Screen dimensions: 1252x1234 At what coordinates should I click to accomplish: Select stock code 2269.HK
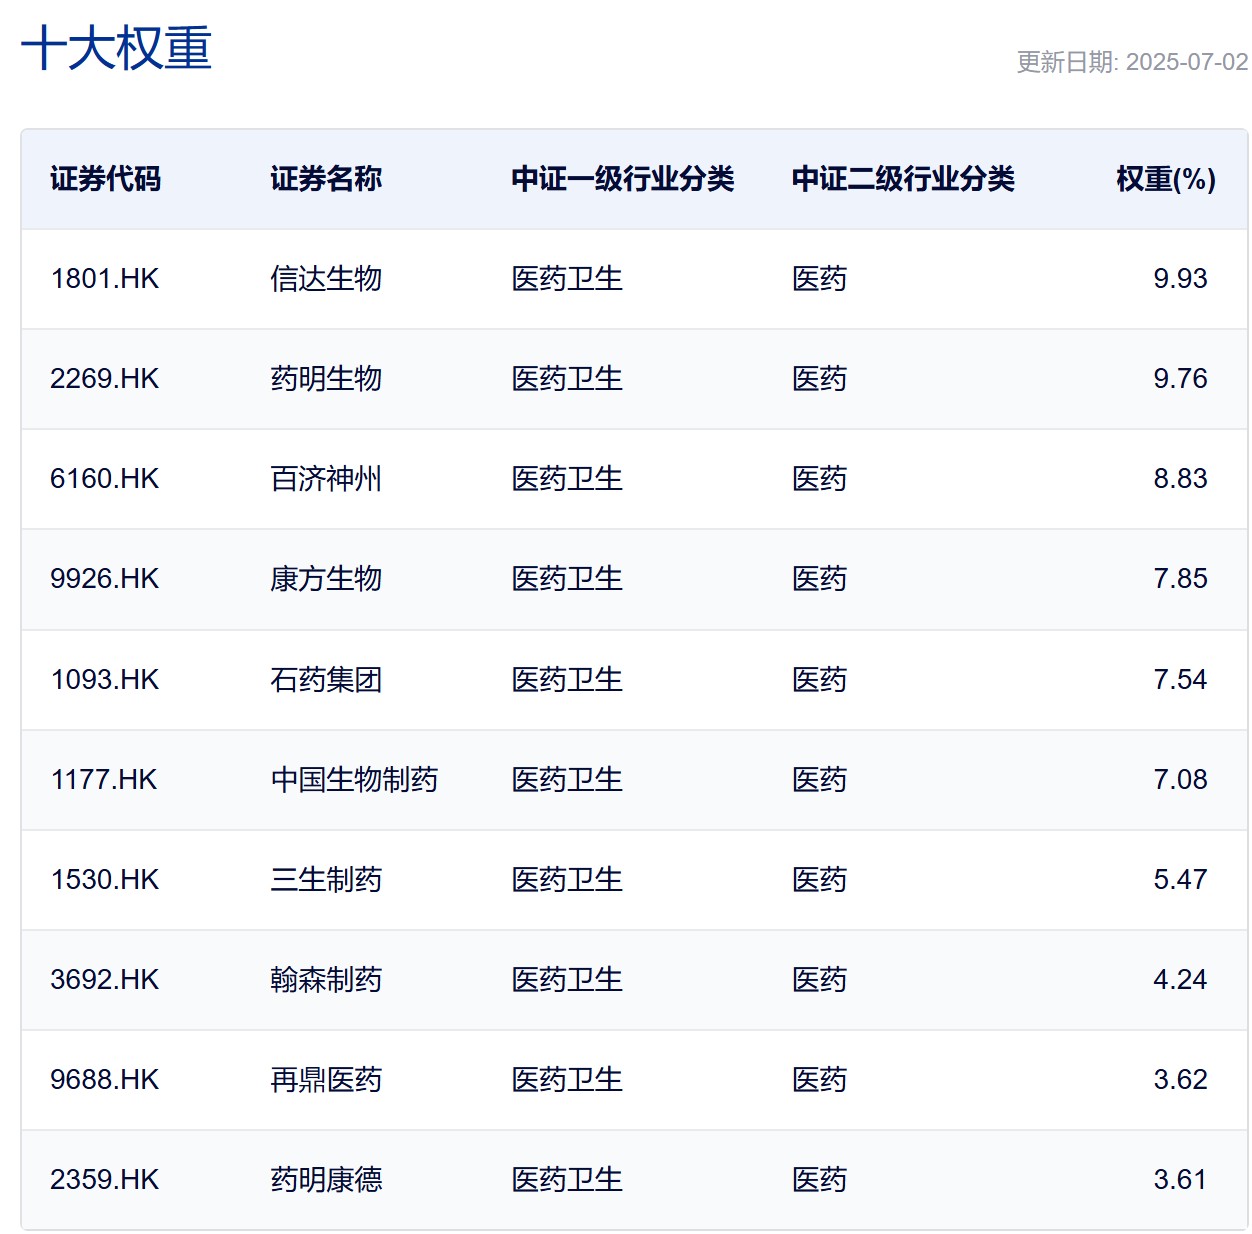pos(105,378)
